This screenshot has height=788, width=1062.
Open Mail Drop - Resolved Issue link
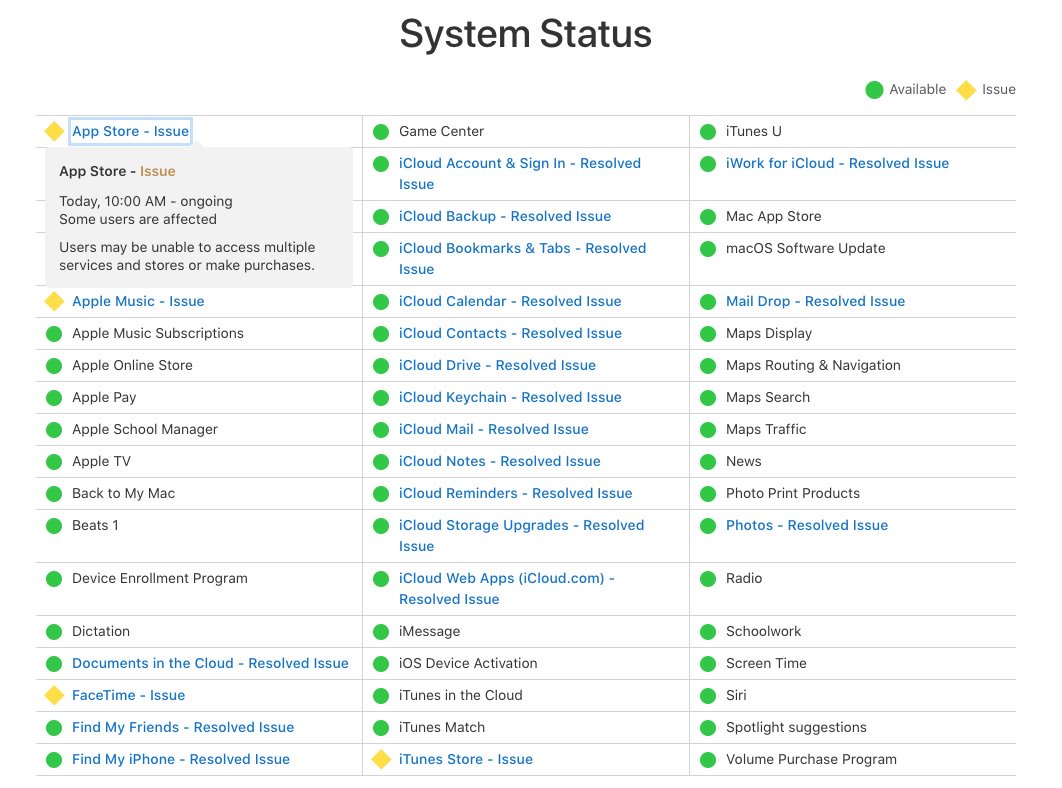815,302
